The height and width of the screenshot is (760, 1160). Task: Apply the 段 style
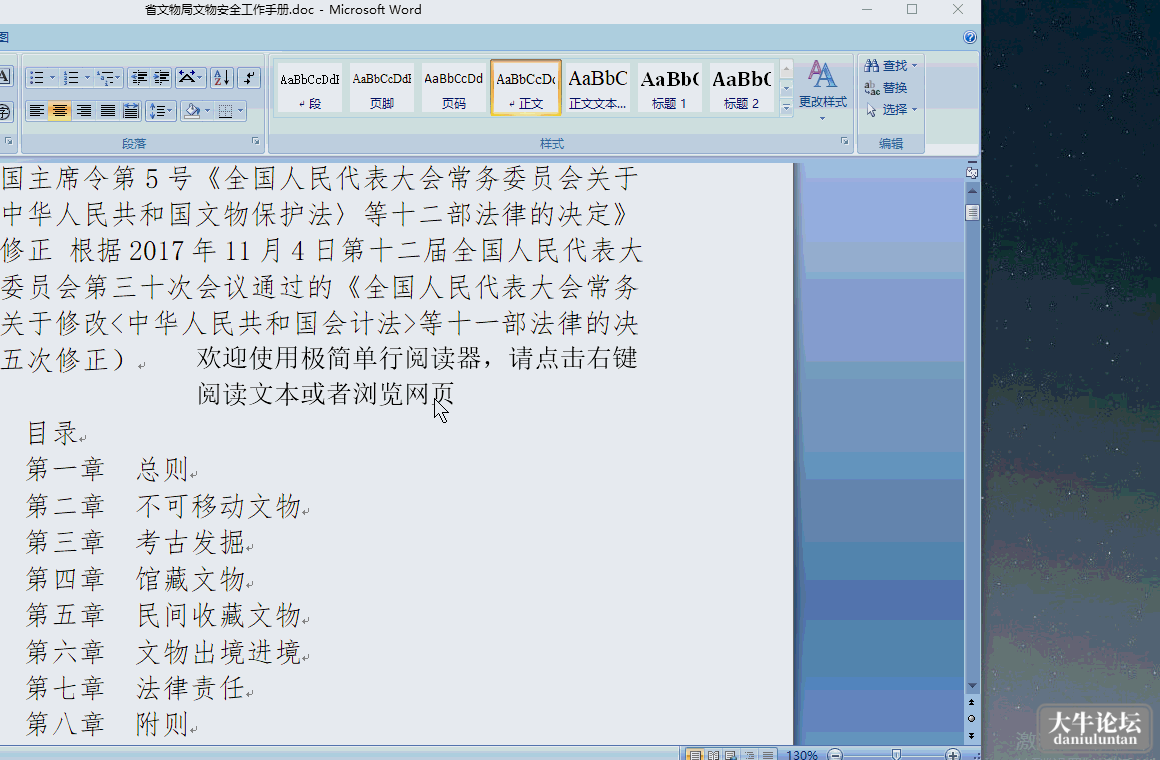coord(309,88)
